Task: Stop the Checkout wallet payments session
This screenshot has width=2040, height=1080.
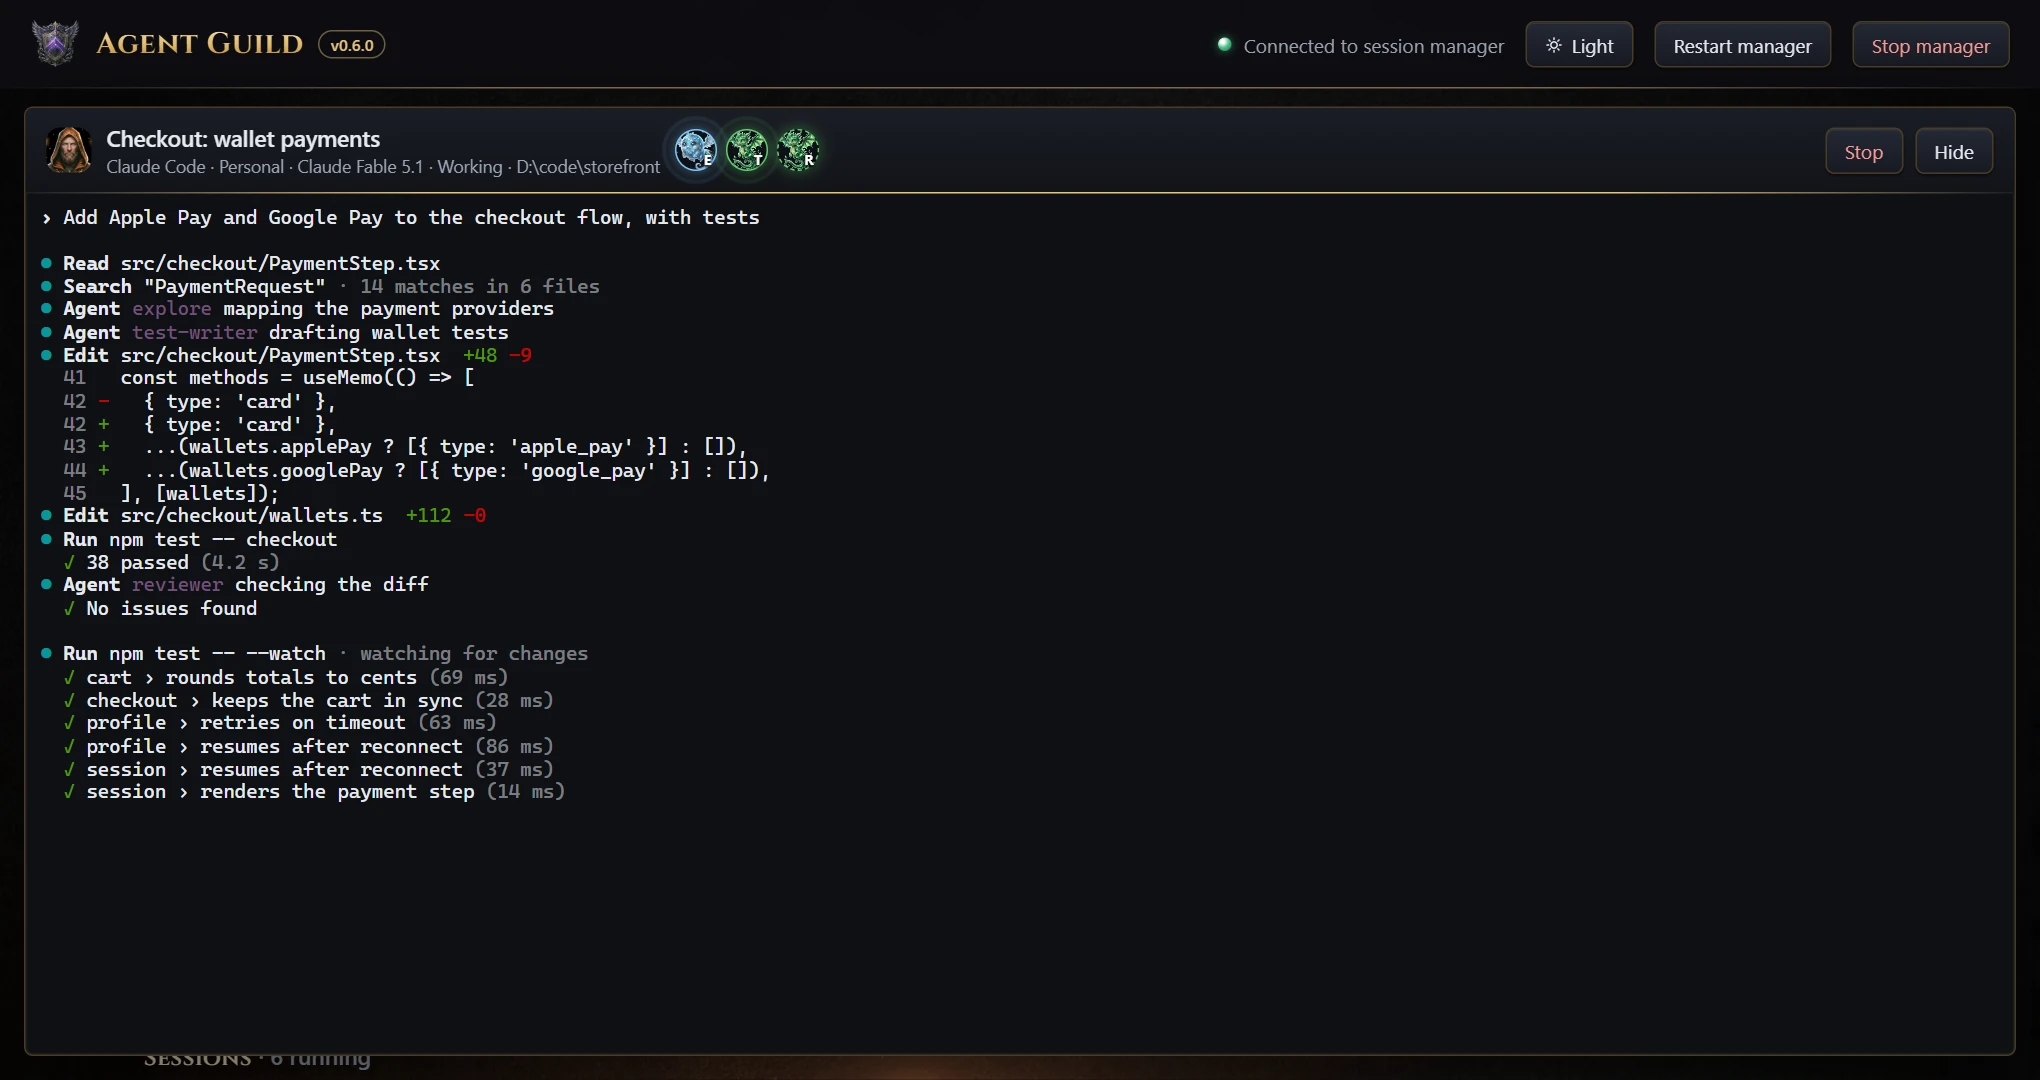Action: [x=1863, y=151]
